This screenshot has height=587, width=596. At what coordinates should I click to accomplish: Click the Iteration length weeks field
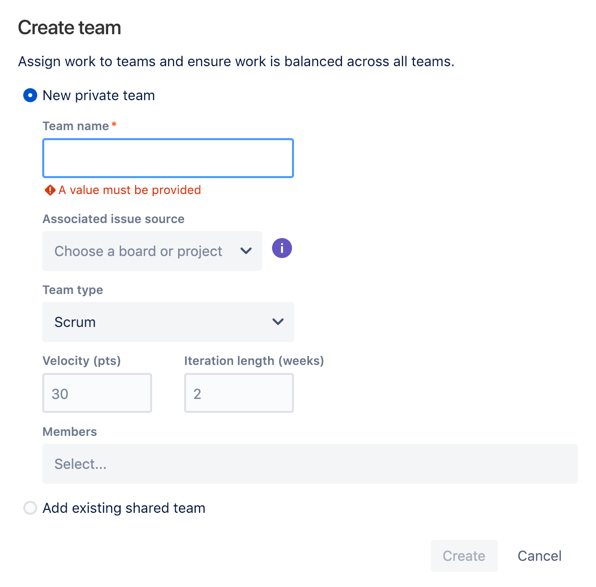tap(239, 393)
